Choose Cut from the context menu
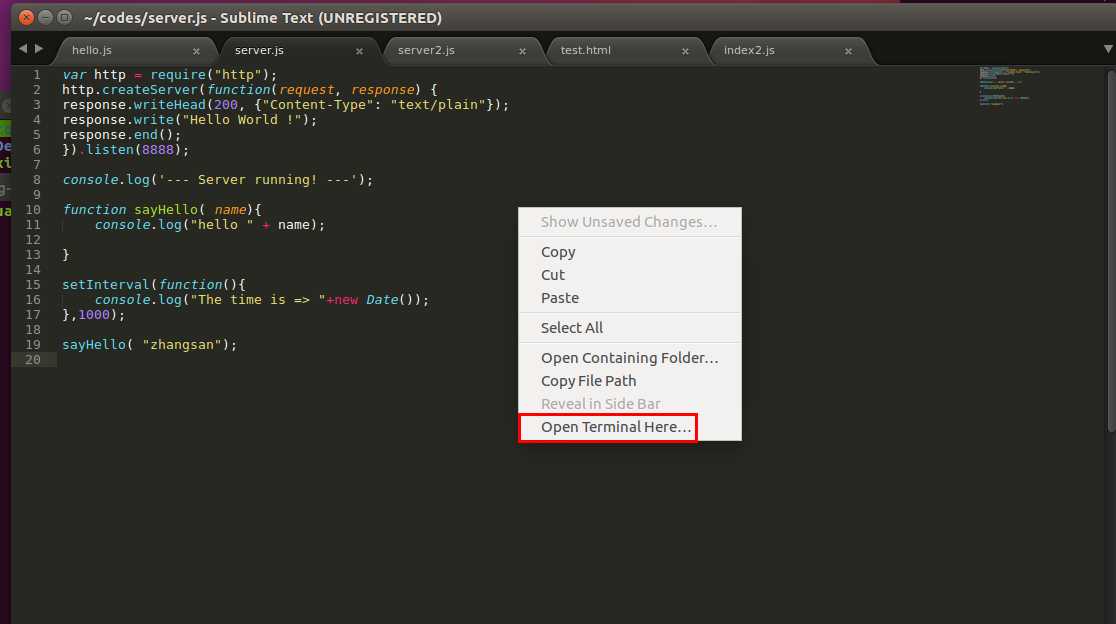Image resolution: width=1116 pixels, height=624 pixels. 630,275
